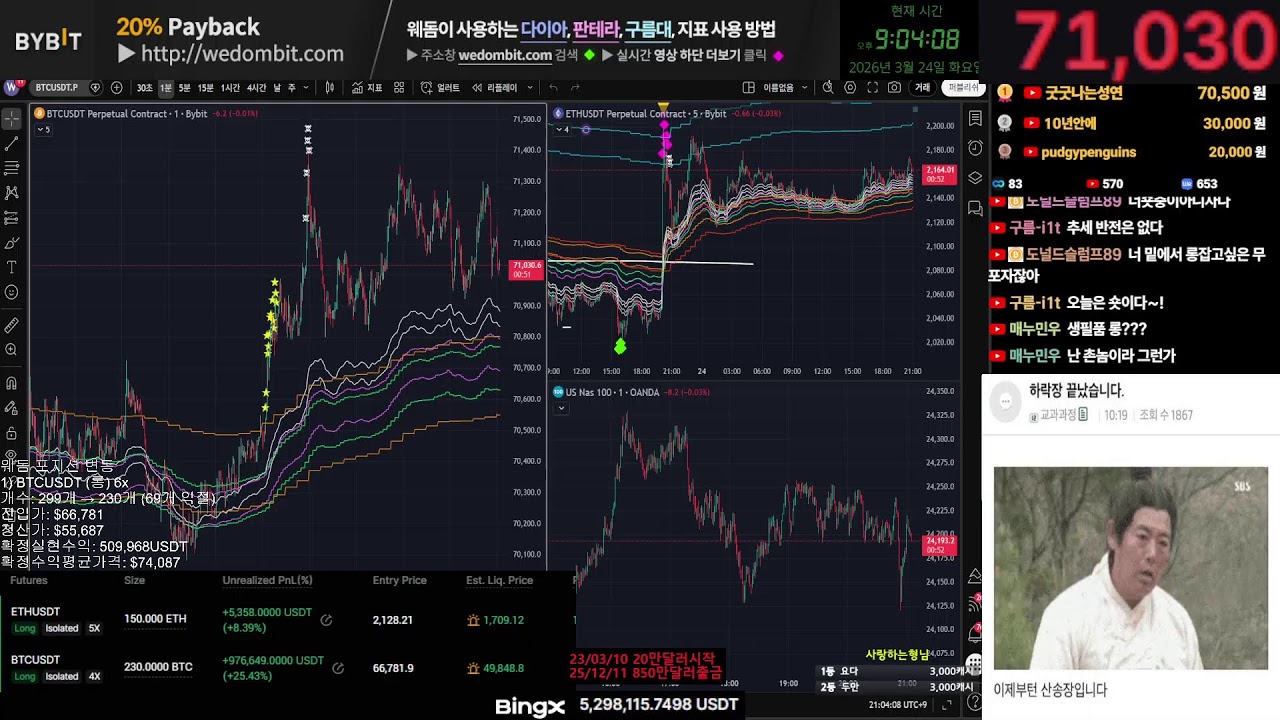Image resolution: width=1280 pixels, height=720 pixels.
Task: Switch to the 4시간 timeframe
Action: [256, 87]
